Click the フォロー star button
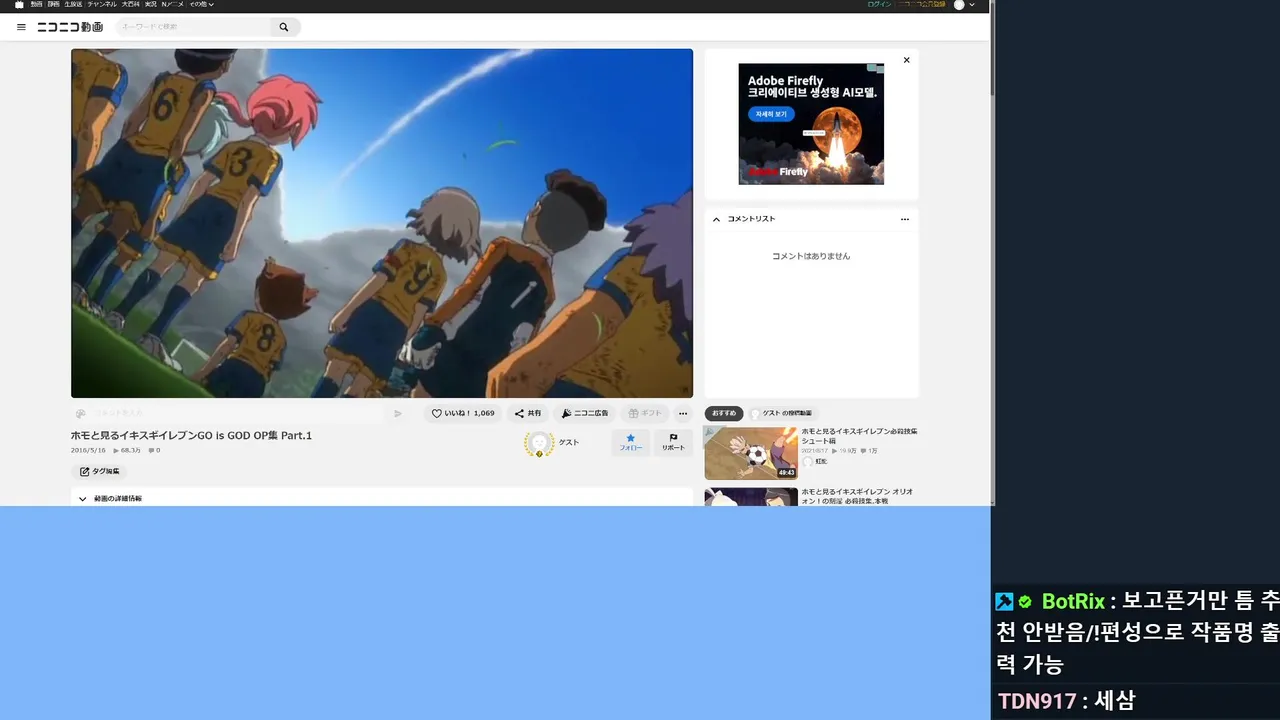The height and width of the screenshot is (720, 1280). (x=631, y=442)
